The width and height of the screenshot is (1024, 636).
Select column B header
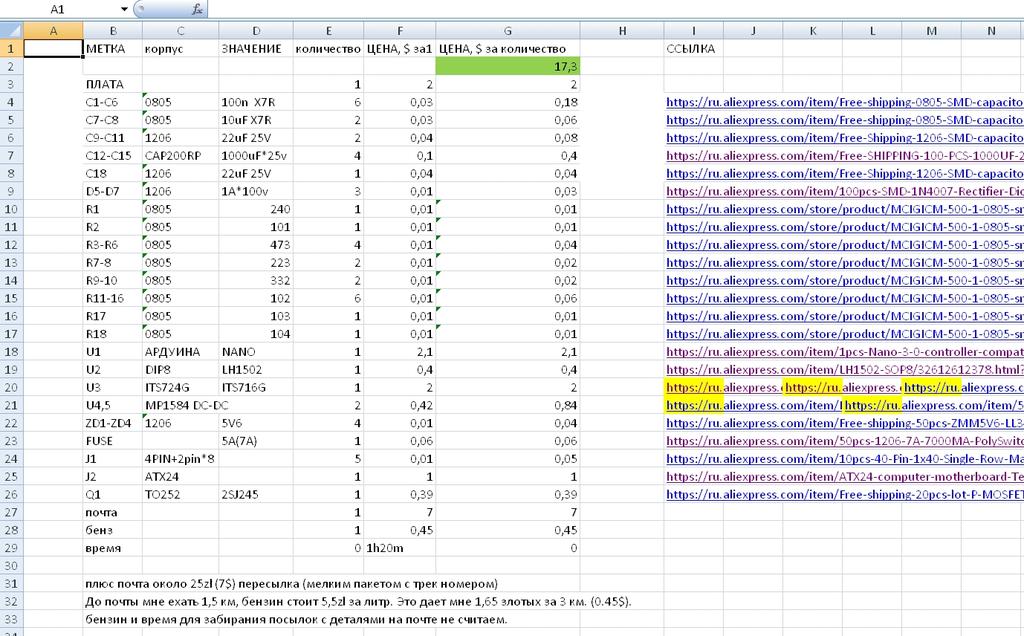(x=112, y=31)
